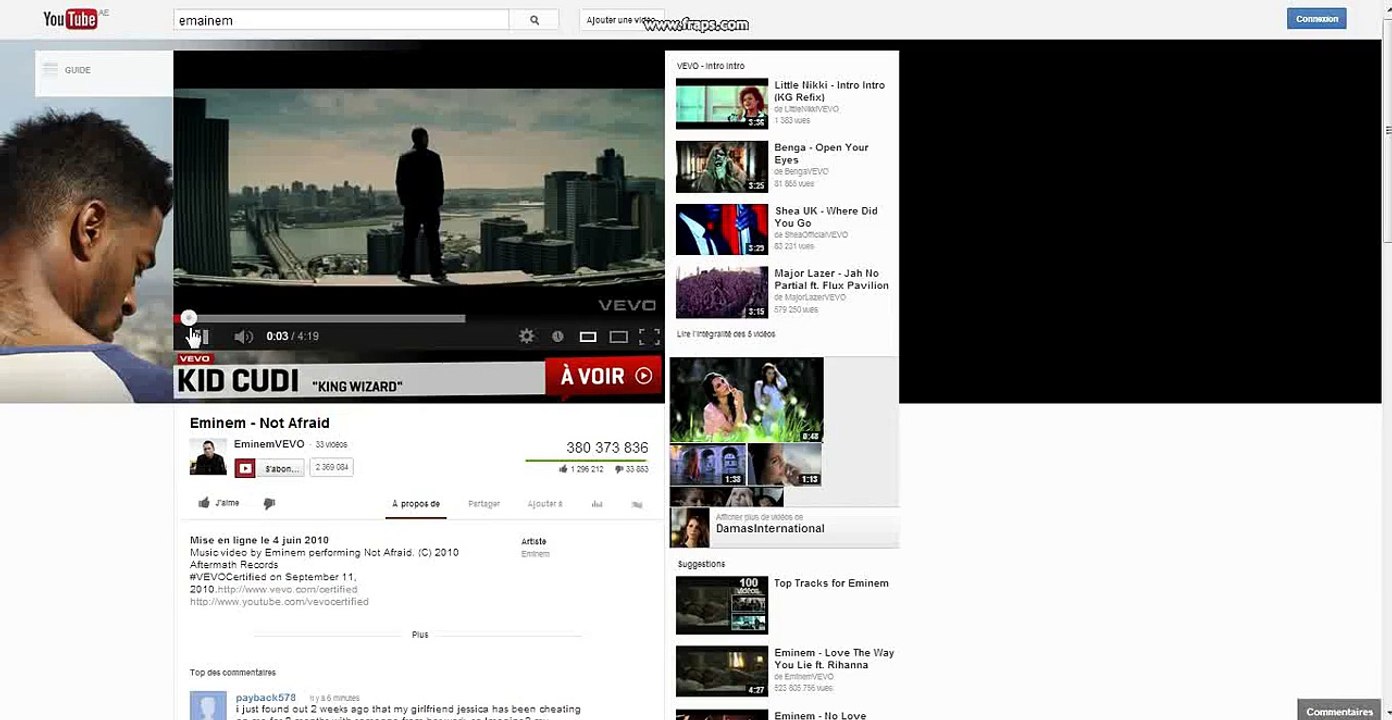Open the 33 vidéos link

[331, 444]
